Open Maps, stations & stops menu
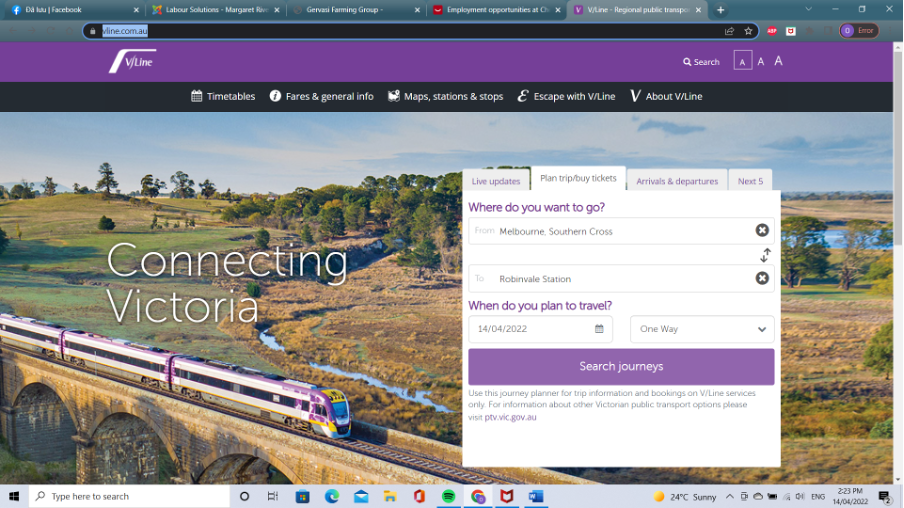Screen dimensions: 904x508 (445, 97)
